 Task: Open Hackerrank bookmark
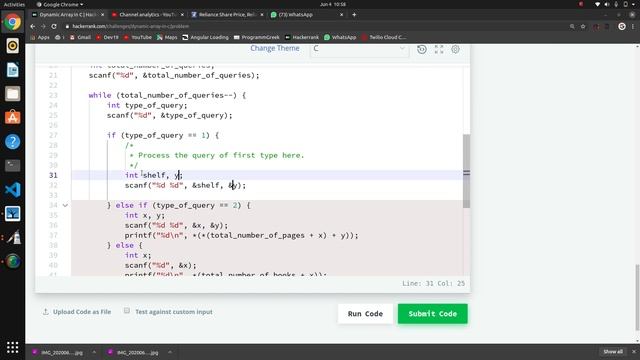[302, 37]
